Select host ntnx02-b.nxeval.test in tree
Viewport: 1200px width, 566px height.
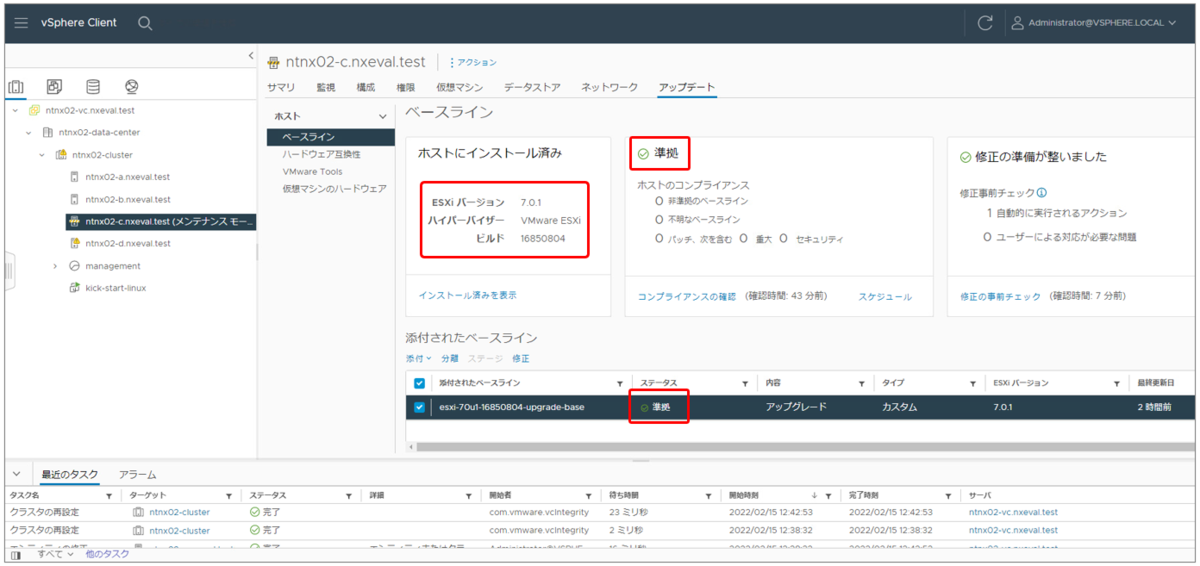[128, 199]
